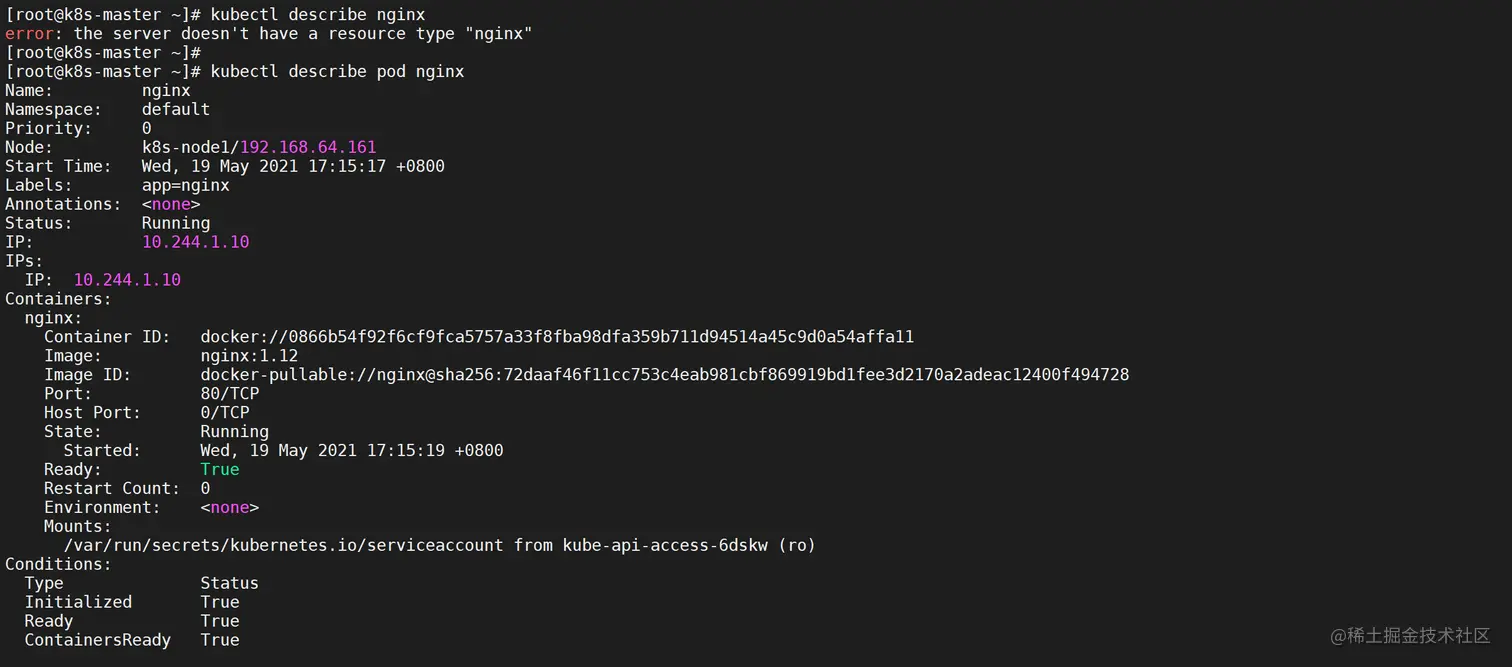
Task: Click the docker-pullable sha256 Image ID
Action: click(664, 375)
